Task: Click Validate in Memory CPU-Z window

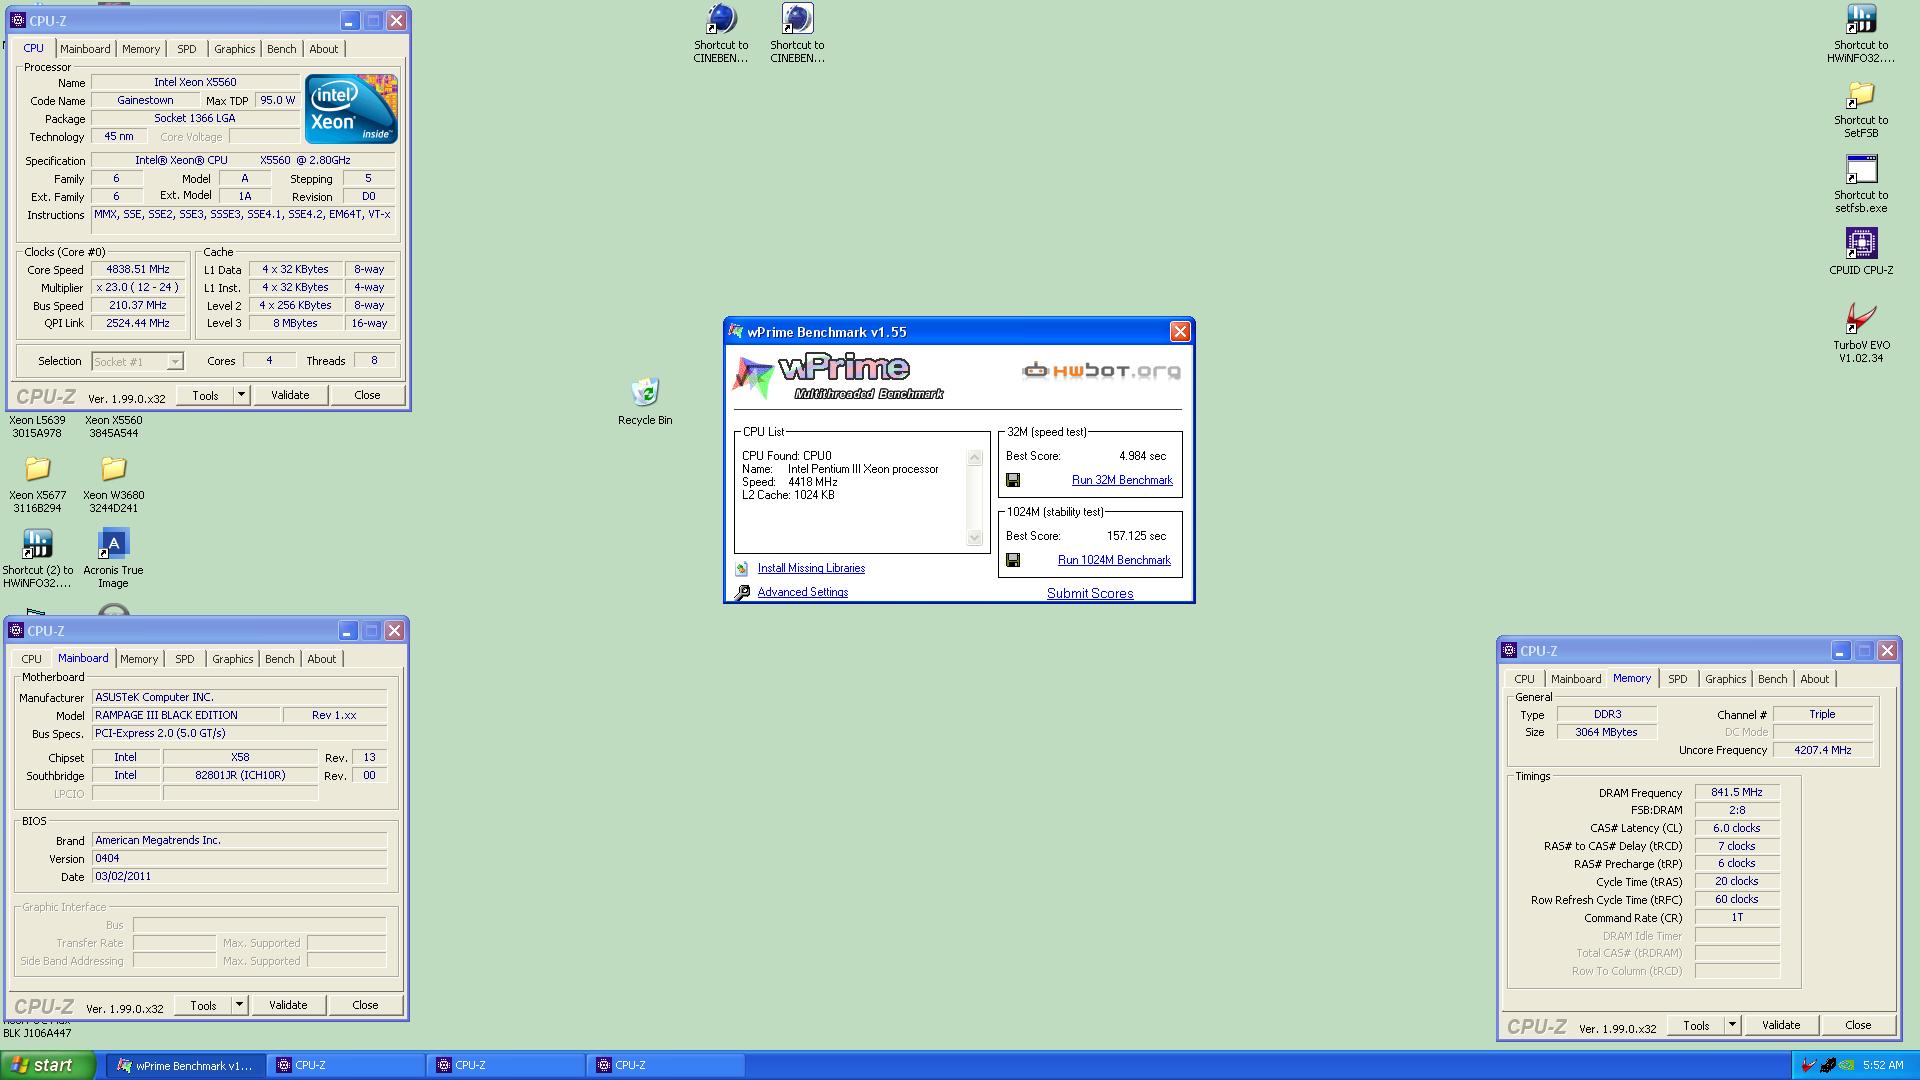Action: pos(1781,1025)
